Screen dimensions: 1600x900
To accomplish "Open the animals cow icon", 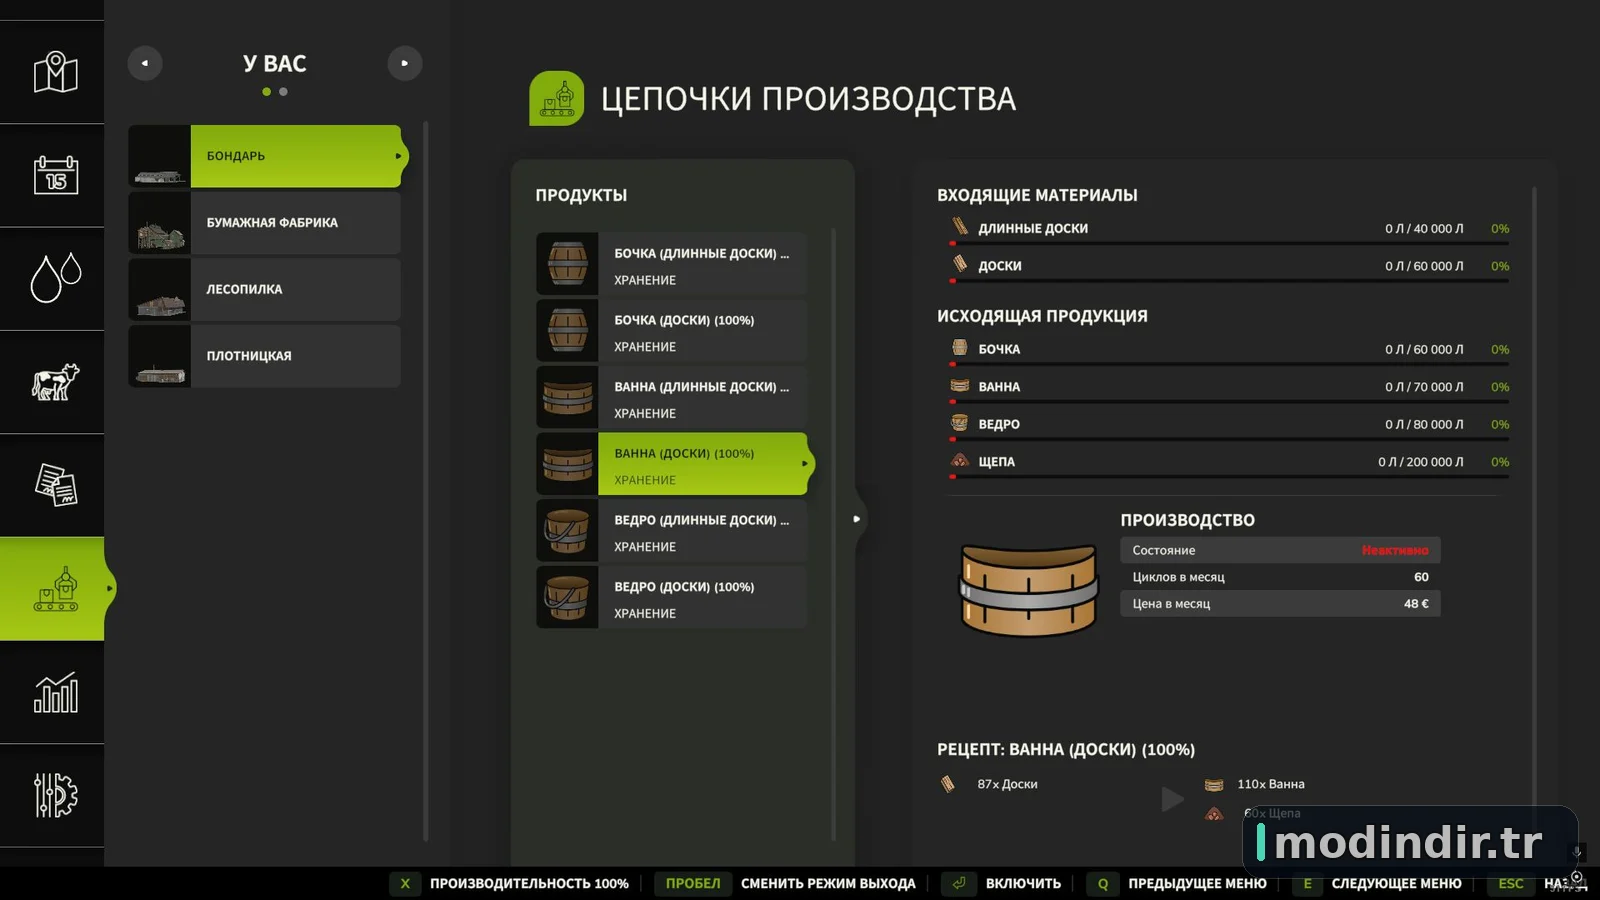I will (x=56, y=382).
